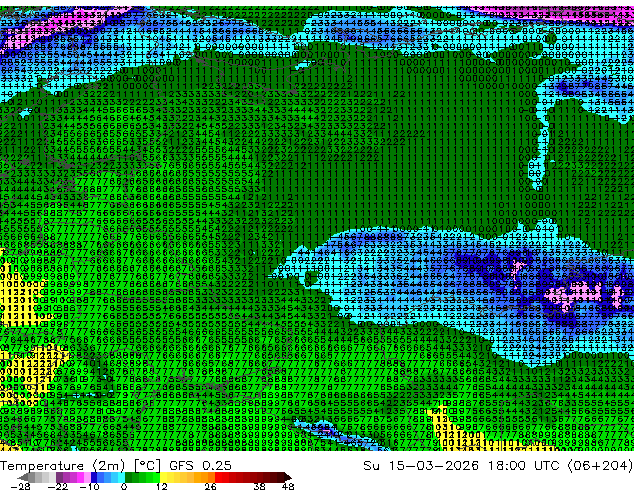Click the "Su 15-03-2026 18:00 UTC (06+204)" timestamp
634x490 pixels.
tap(498, 466)
